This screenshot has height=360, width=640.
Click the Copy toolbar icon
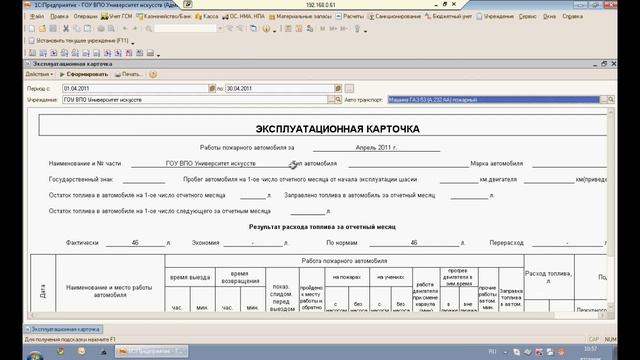(x=77, y=29)
